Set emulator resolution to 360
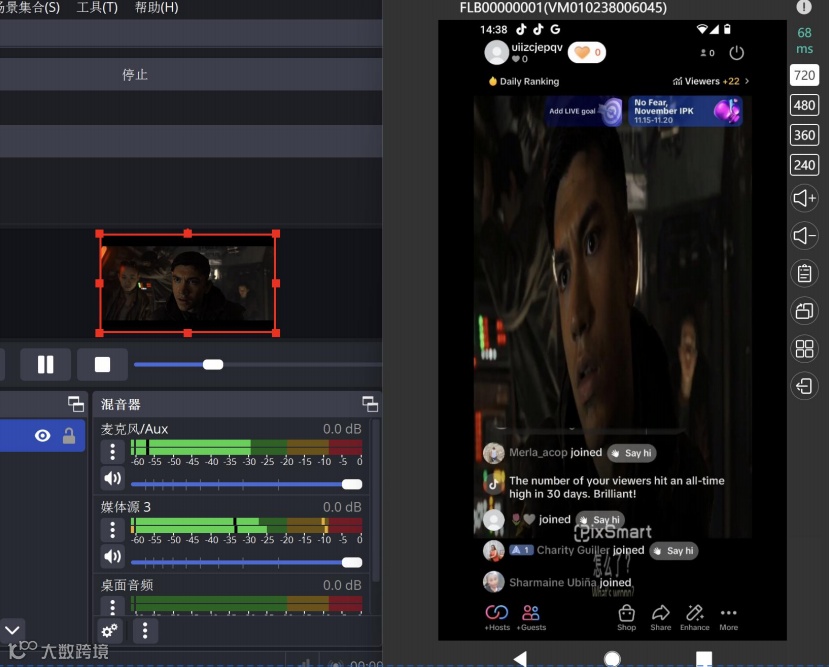This screenshot has width=829, height=667. click(x=804, y=135)
